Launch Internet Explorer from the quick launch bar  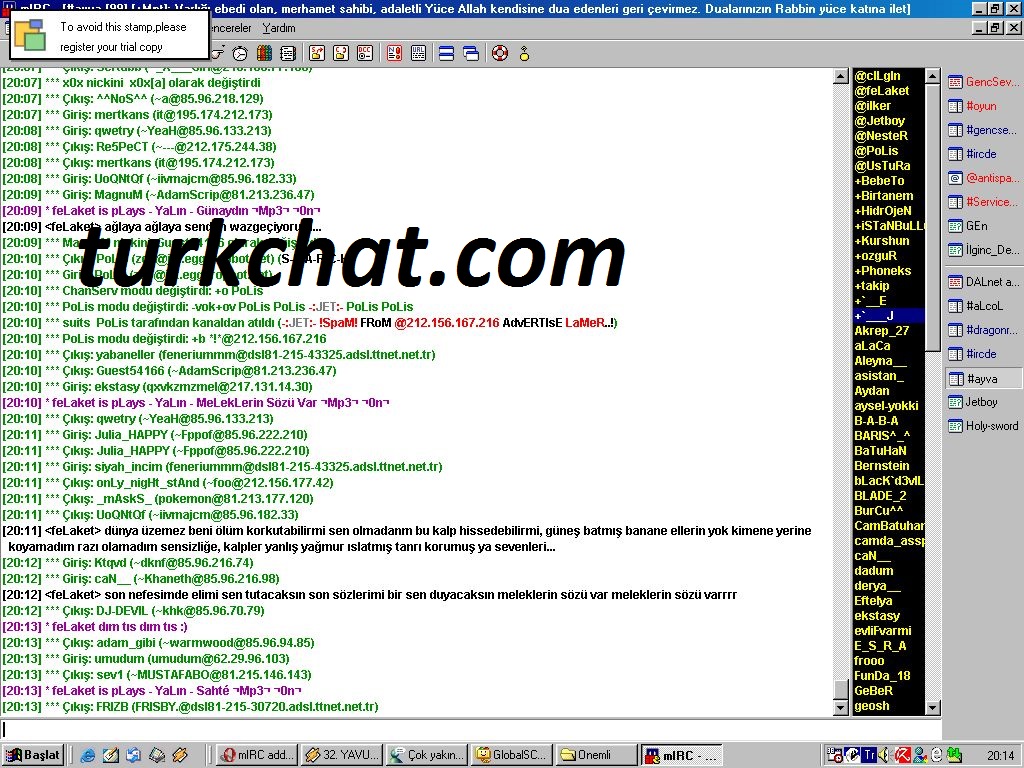(x=87, y=756)
